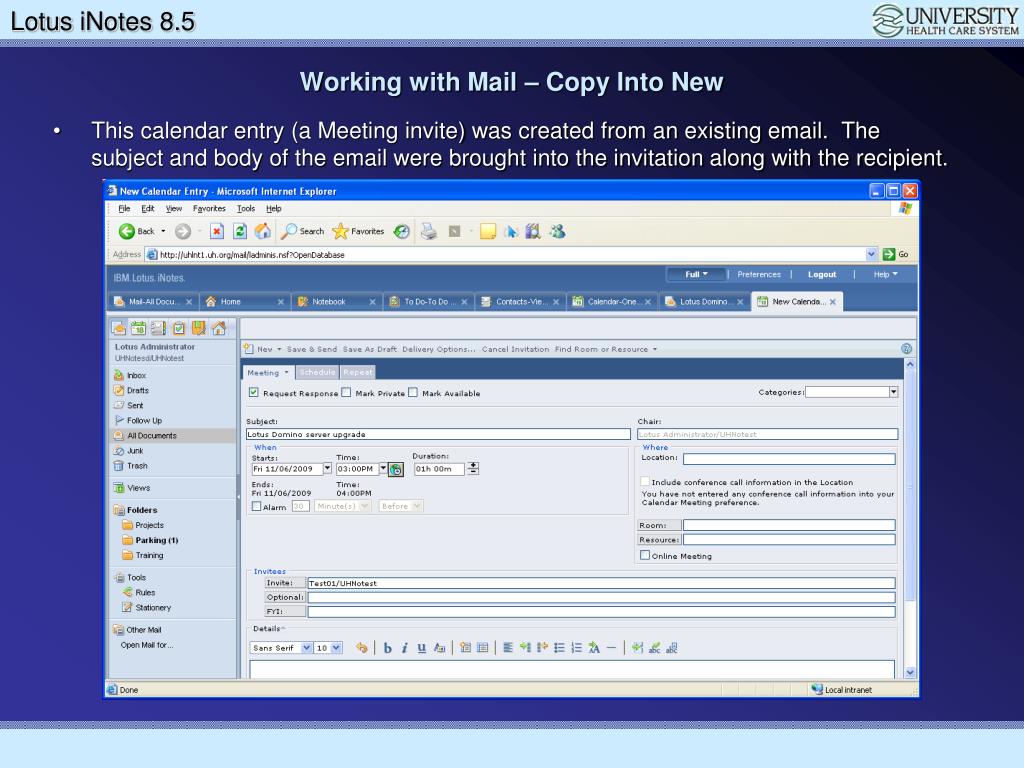Open the Sans Serif font dropdown

pyautogui.click(x=306, y=648)
